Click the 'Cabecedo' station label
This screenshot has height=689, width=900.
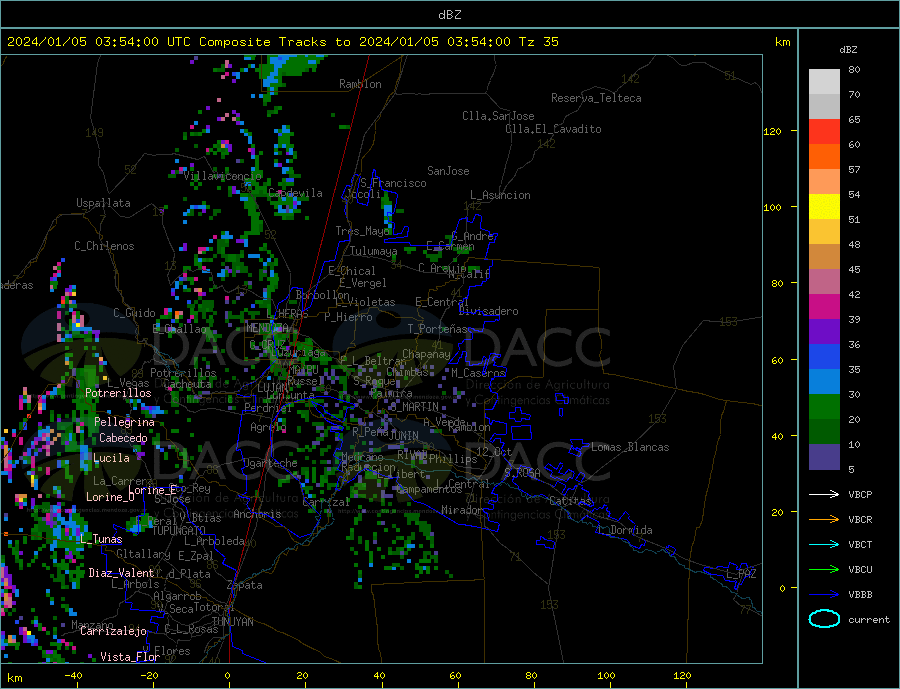[123, 438]
